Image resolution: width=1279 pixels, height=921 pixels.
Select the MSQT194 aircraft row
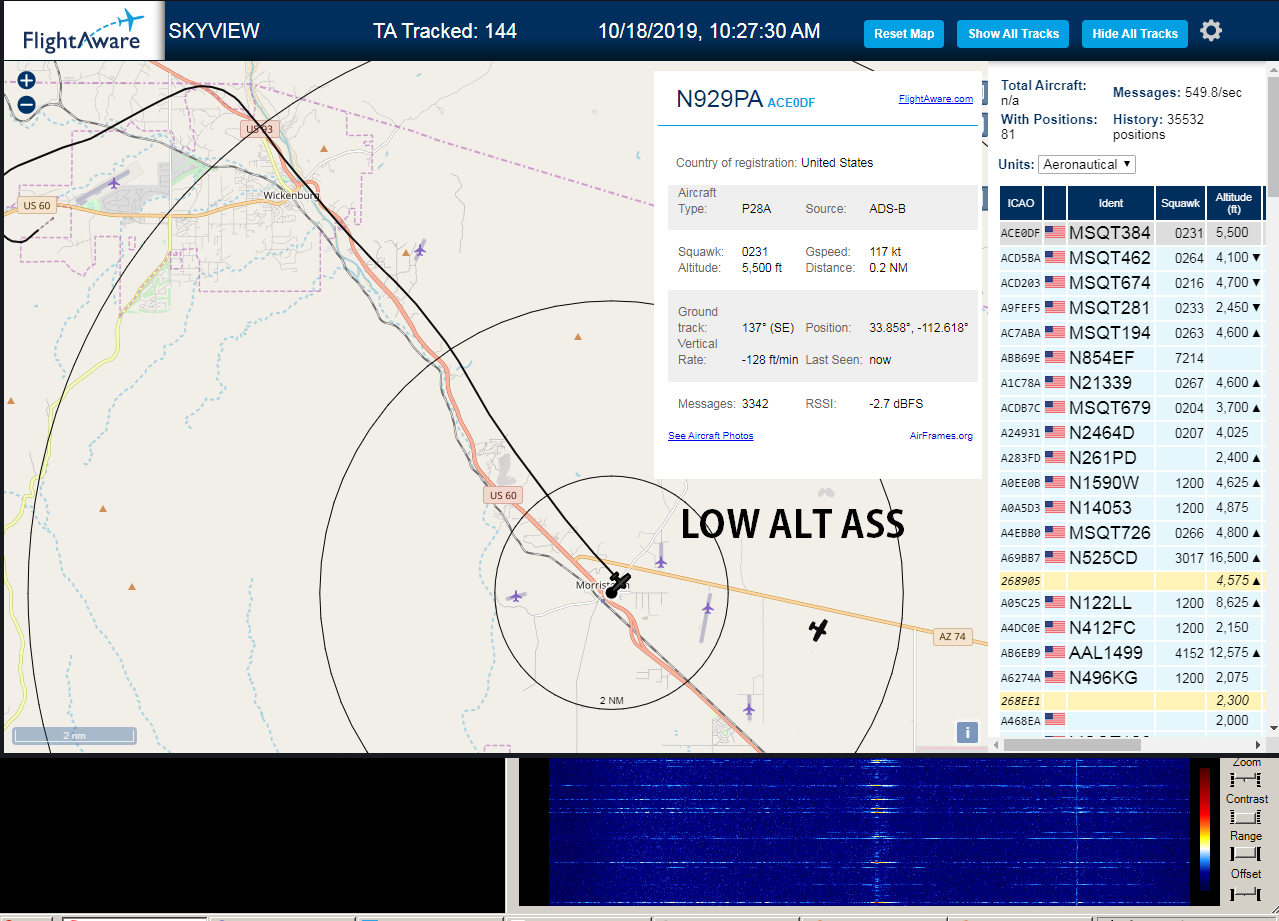pyautogui.click(x=1131, y=333)
